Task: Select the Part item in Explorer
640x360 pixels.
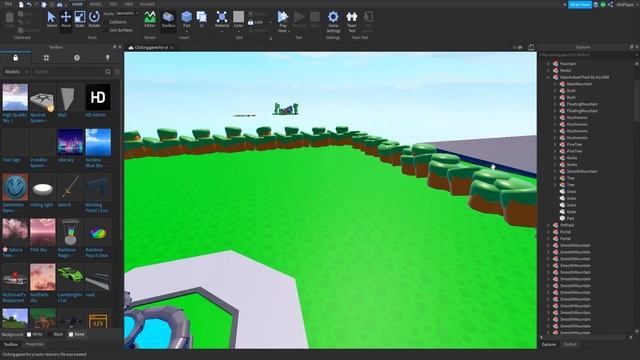Action: pyautogui.click(x=570, y=218)
